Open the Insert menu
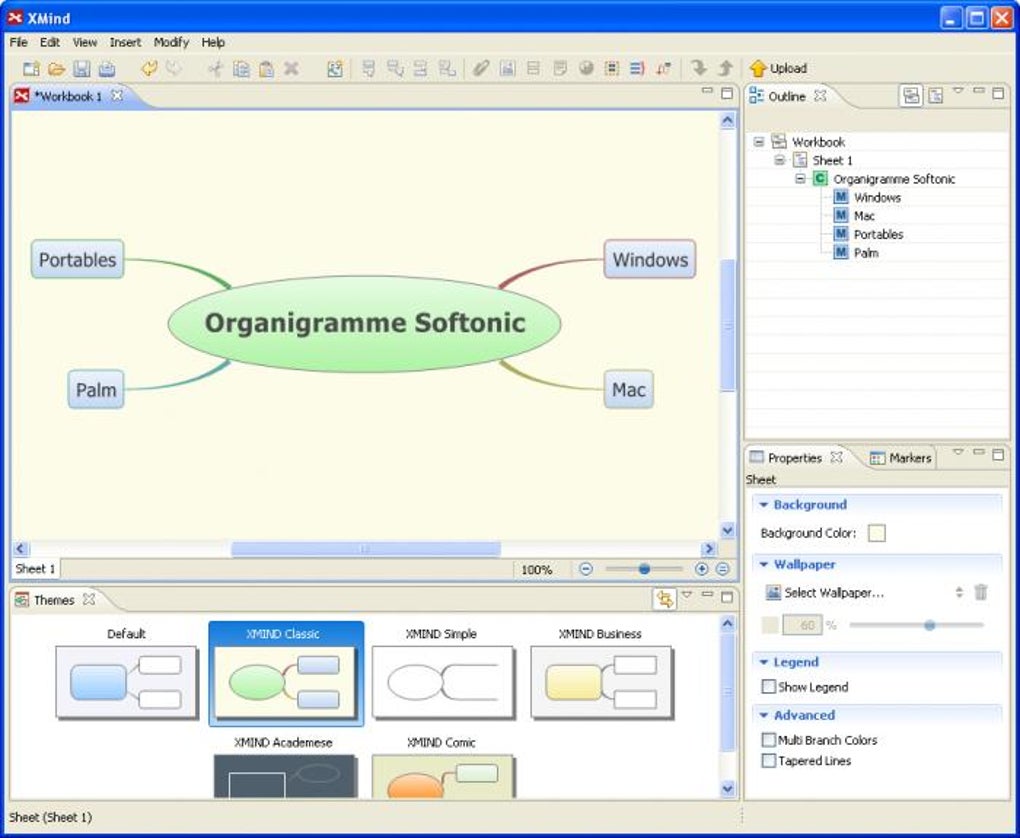 pos(125,42)
